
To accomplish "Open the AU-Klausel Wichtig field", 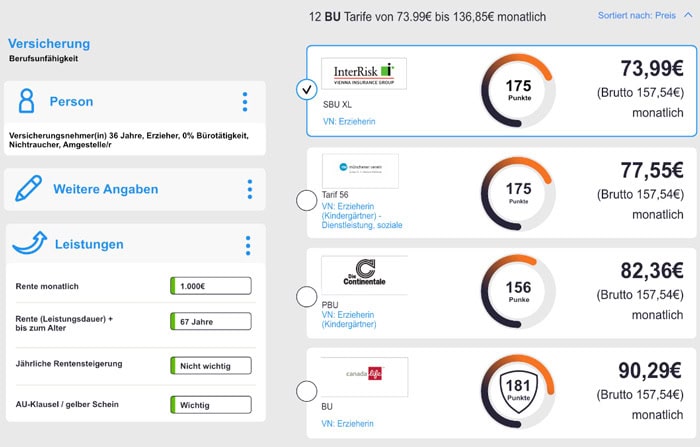I will pos(211,405).
